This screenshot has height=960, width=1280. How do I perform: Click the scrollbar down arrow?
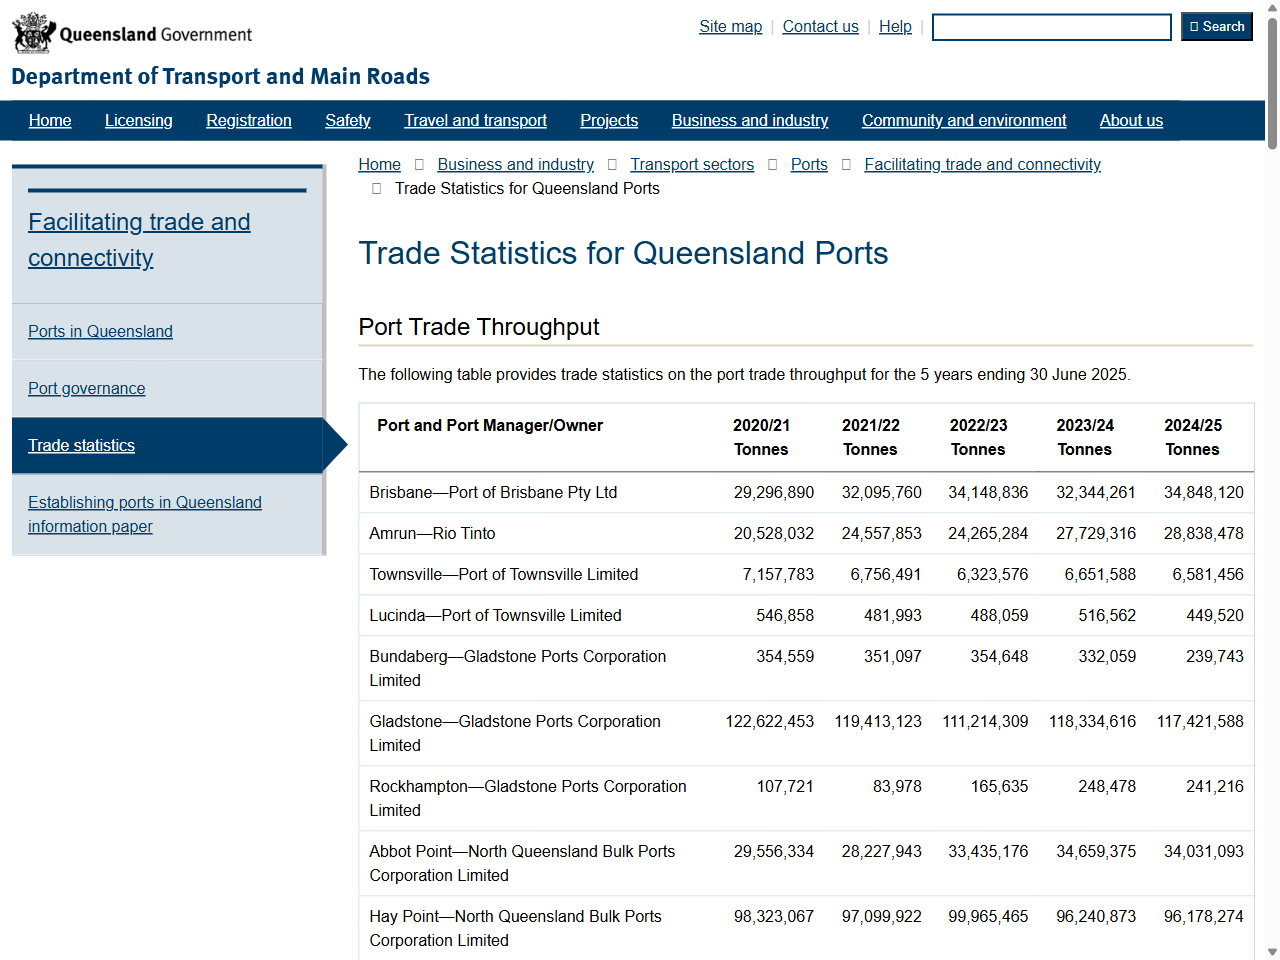[x=1271, y=951]
